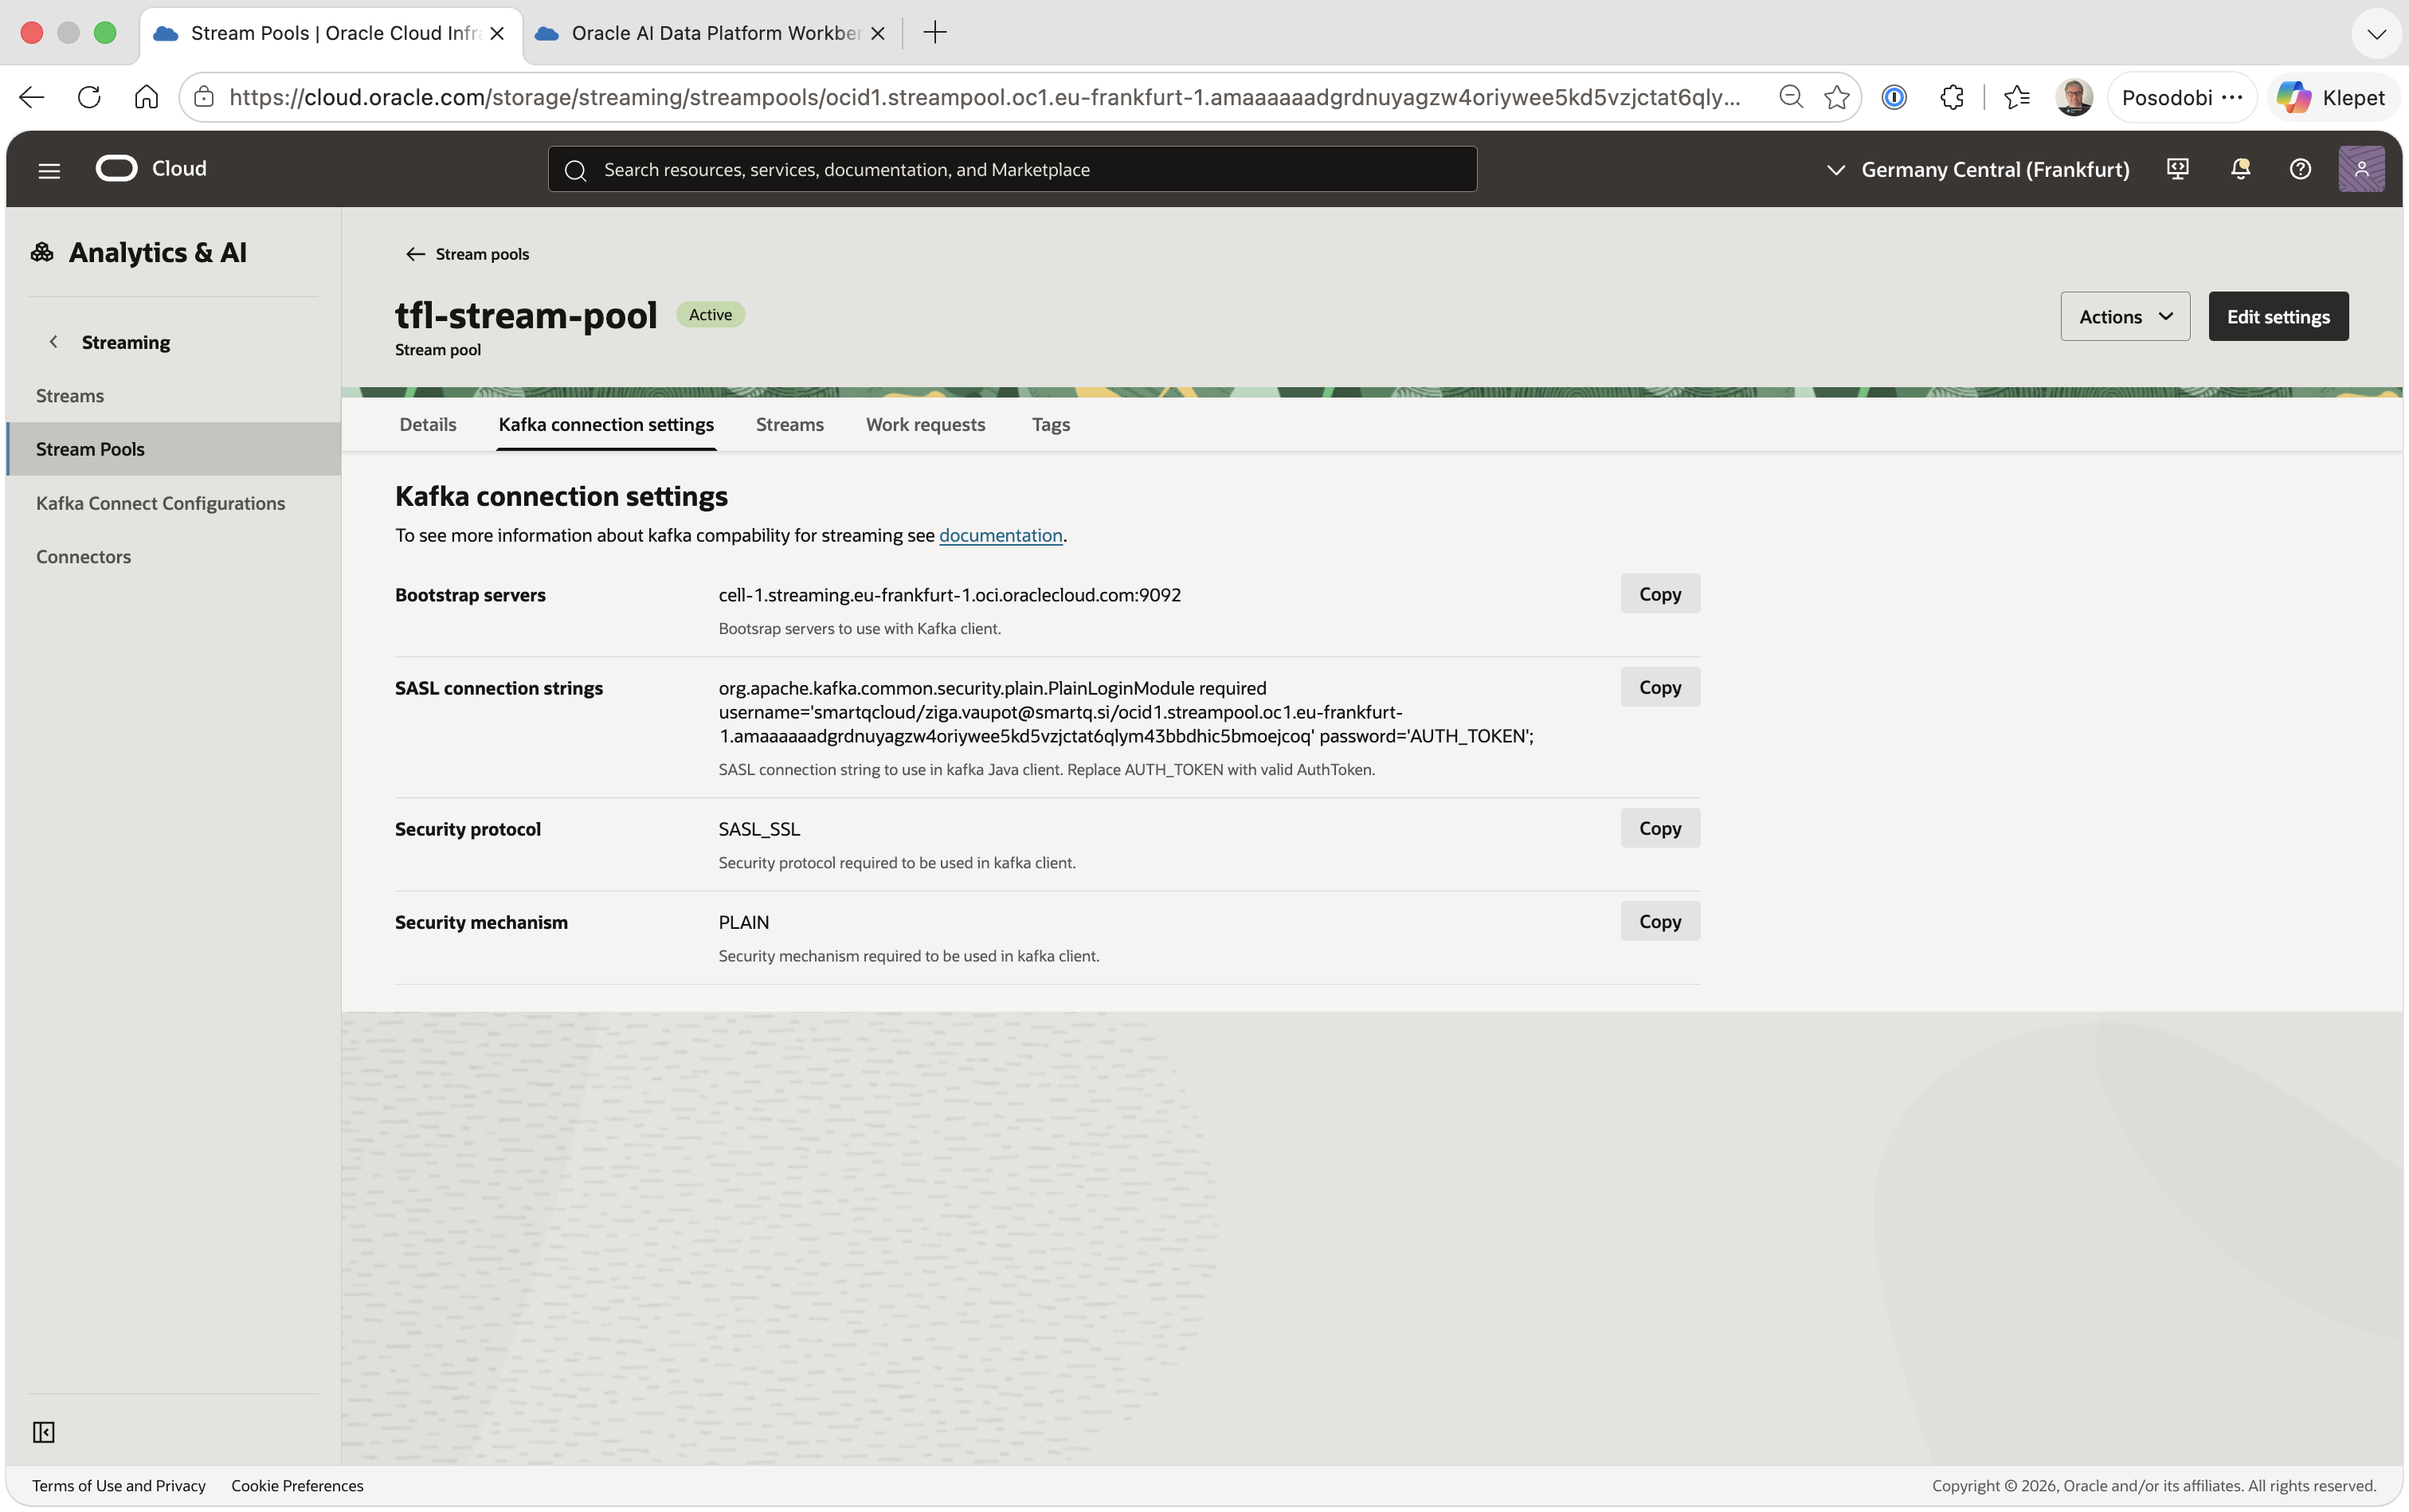Open Terms of Use and Privacy

119,1485
